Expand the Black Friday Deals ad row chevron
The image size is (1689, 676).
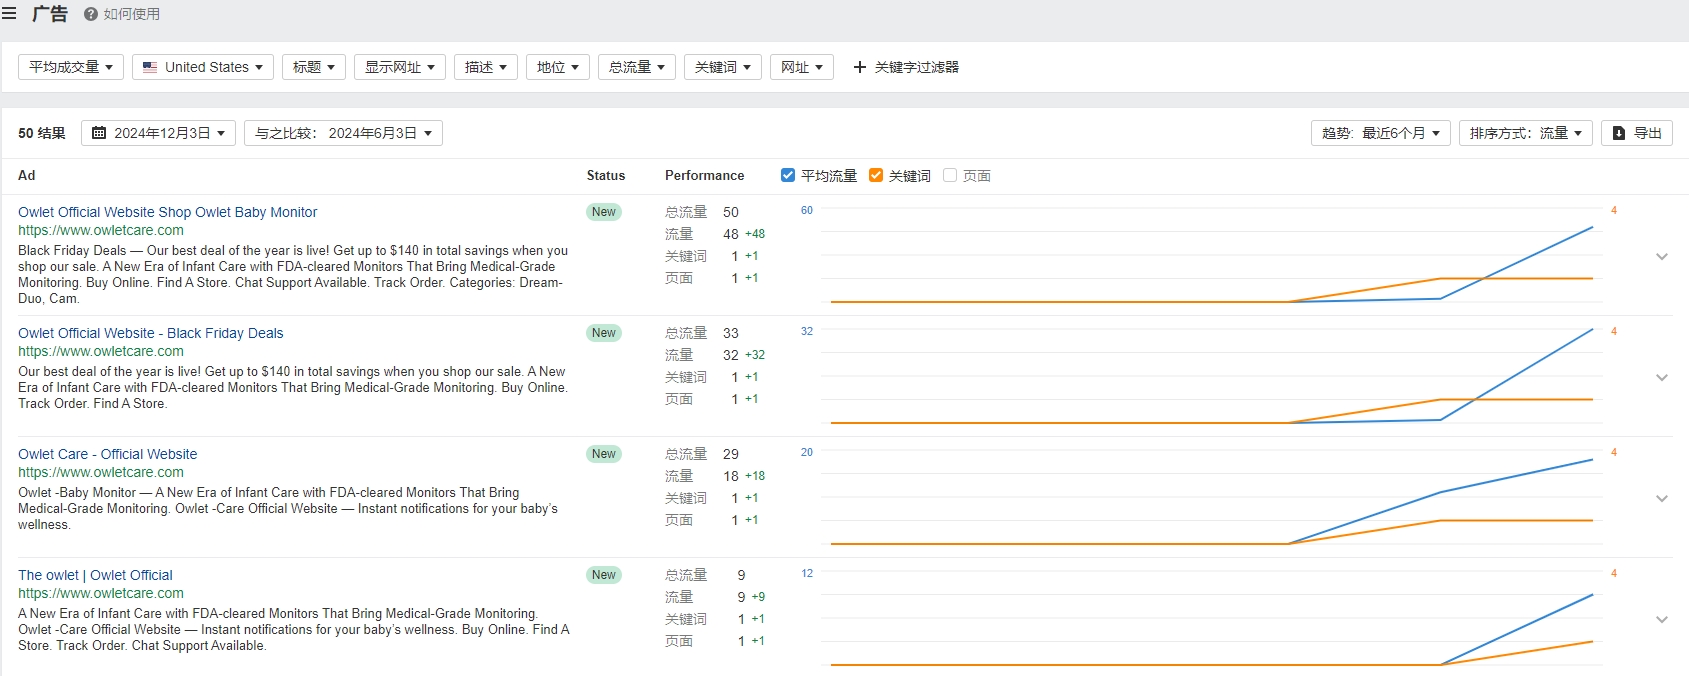[x=1662, y=377]
